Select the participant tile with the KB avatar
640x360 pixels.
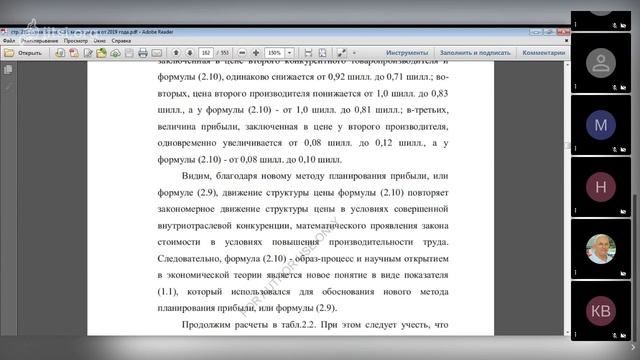[601, 311]
